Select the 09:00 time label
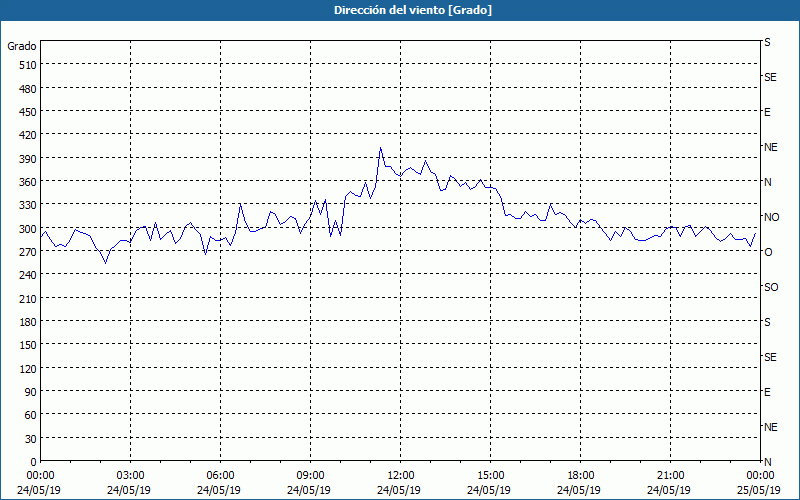800x500 pixels. [310, 476]
